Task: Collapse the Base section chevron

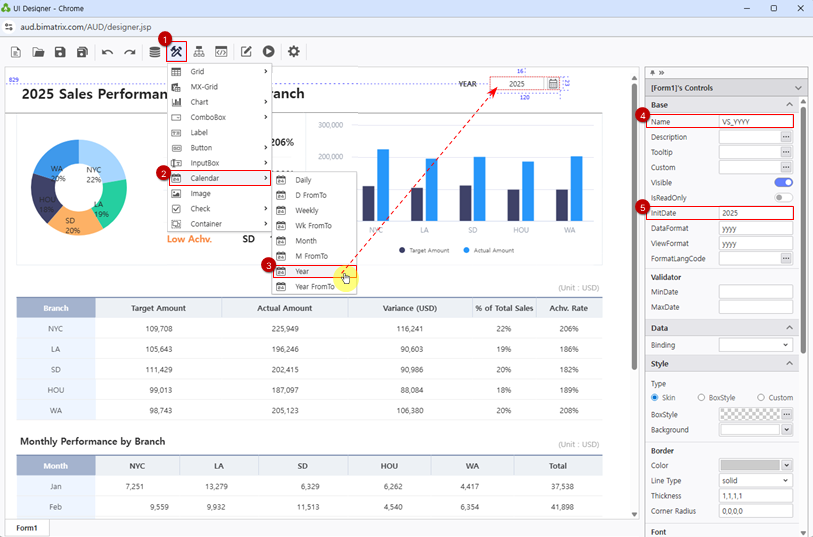Action: tap(789, 104)
